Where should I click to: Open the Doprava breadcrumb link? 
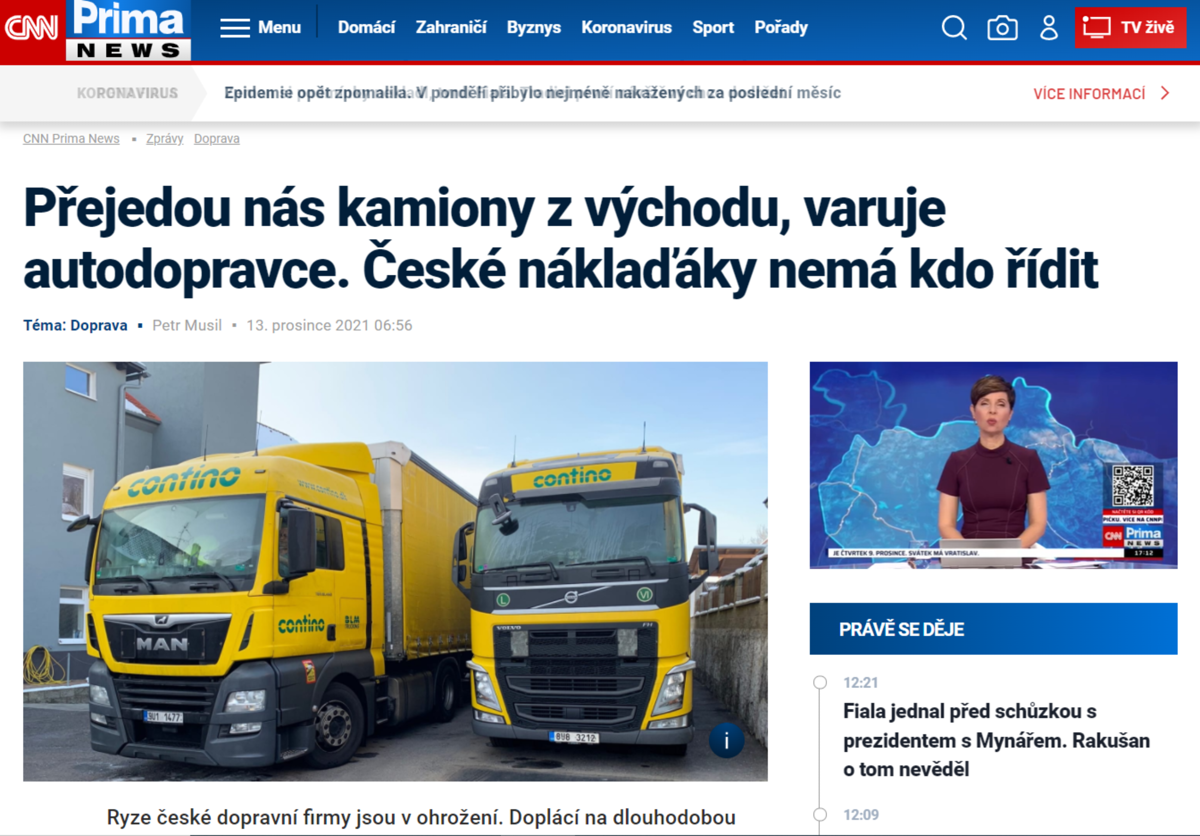click(x=217, y=139)
